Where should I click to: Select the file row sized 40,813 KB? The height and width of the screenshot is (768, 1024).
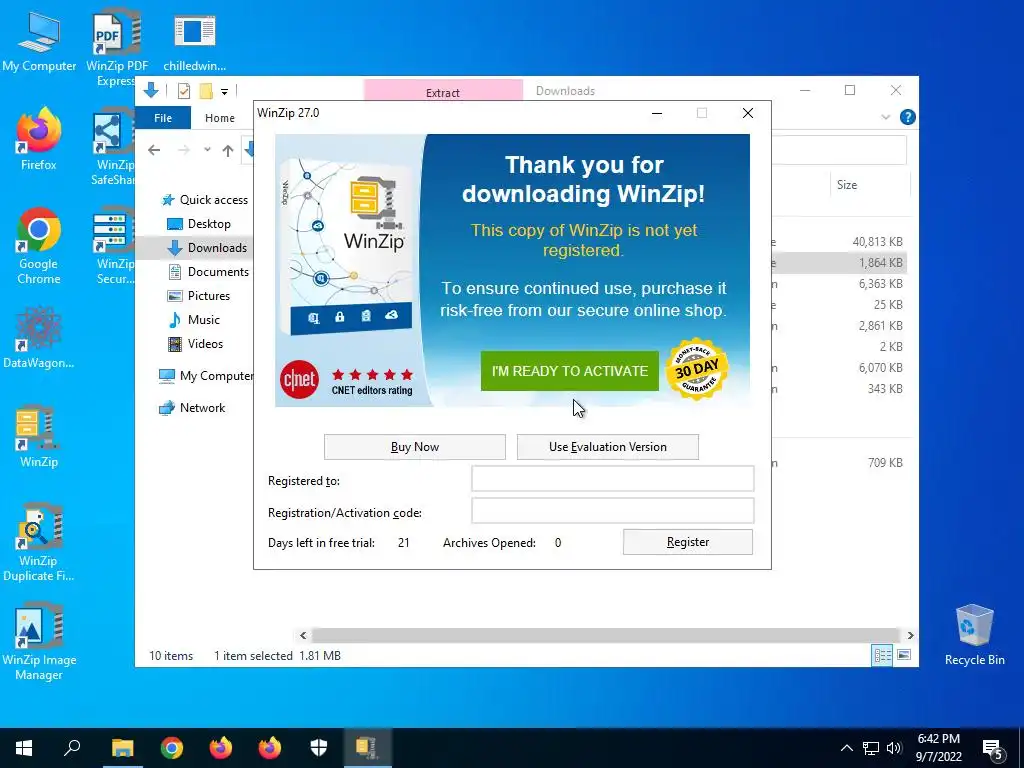(839, 242)
